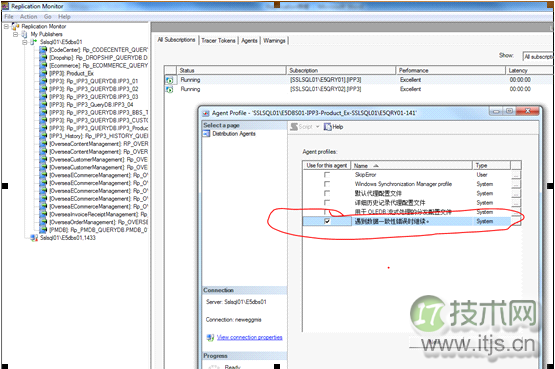Click the Script icon in dialog toolbar
Image resolution: width=555 pixels, height=369 pixels.
click(x=294, y=127)
